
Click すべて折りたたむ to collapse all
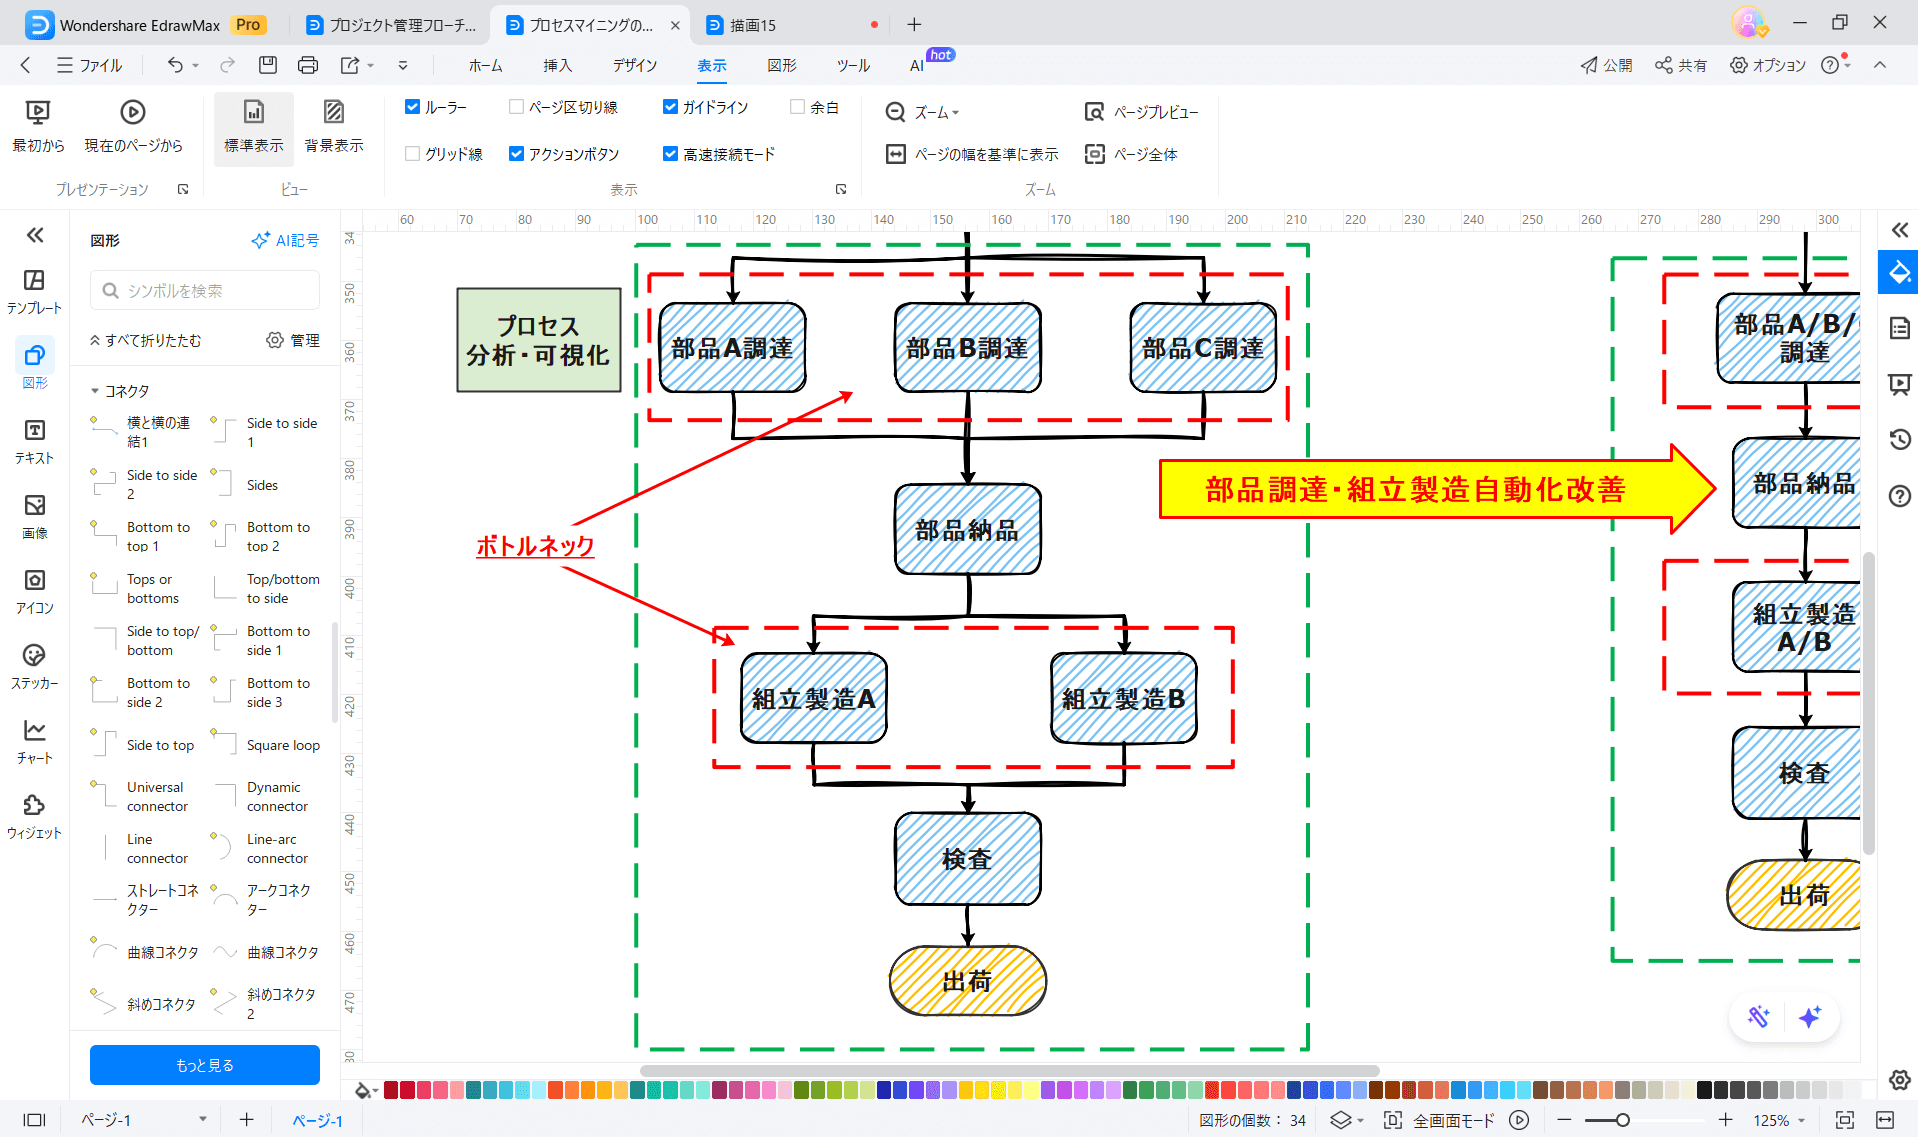point(146,340)
